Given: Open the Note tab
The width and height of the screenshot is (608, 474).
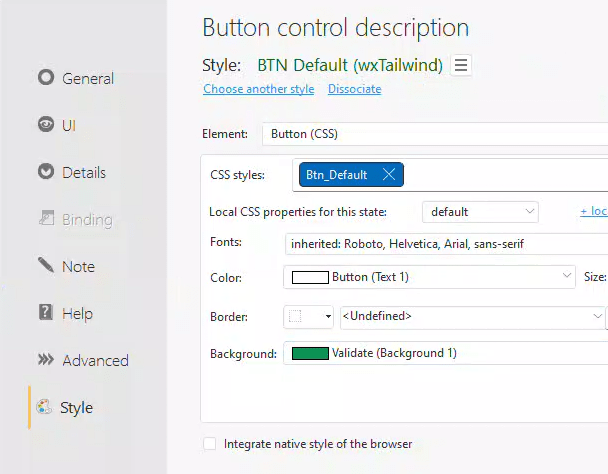Looking at the screenshot, I should [x=78, y=266].
